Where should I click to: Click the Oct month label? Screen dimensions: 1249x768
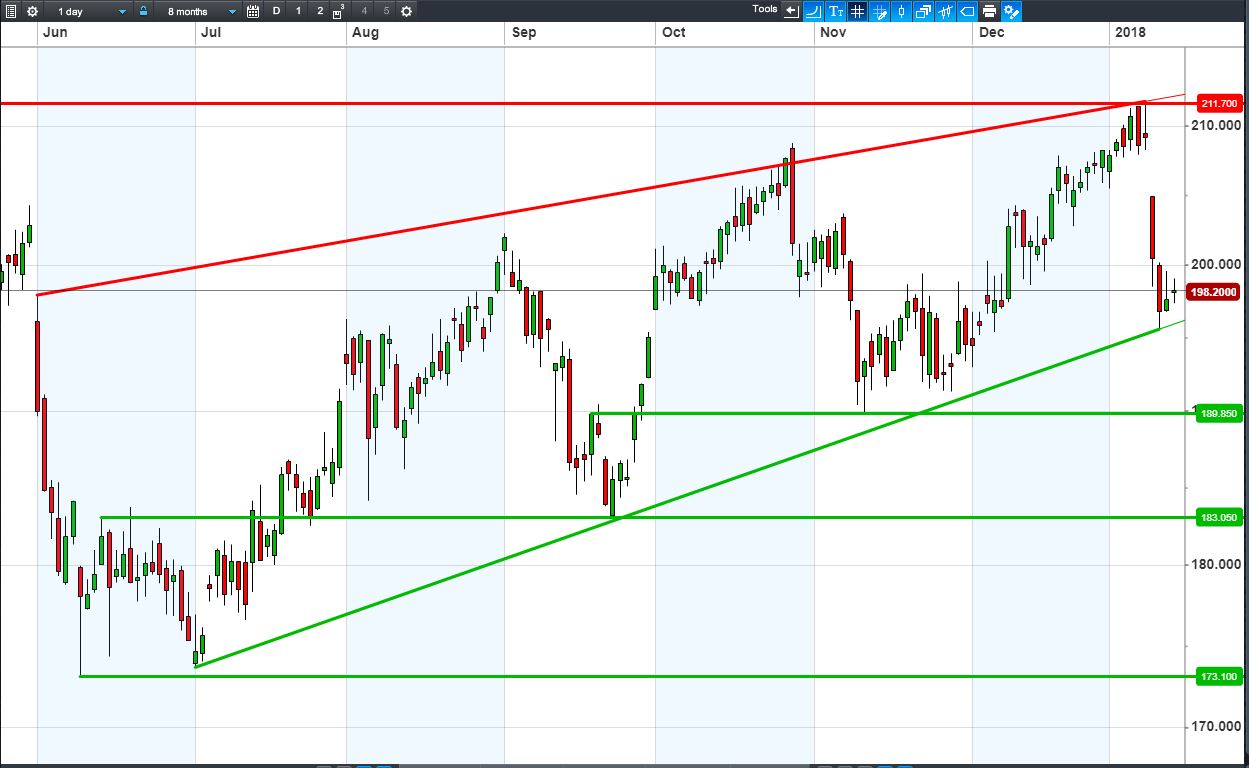pos(674,33)
